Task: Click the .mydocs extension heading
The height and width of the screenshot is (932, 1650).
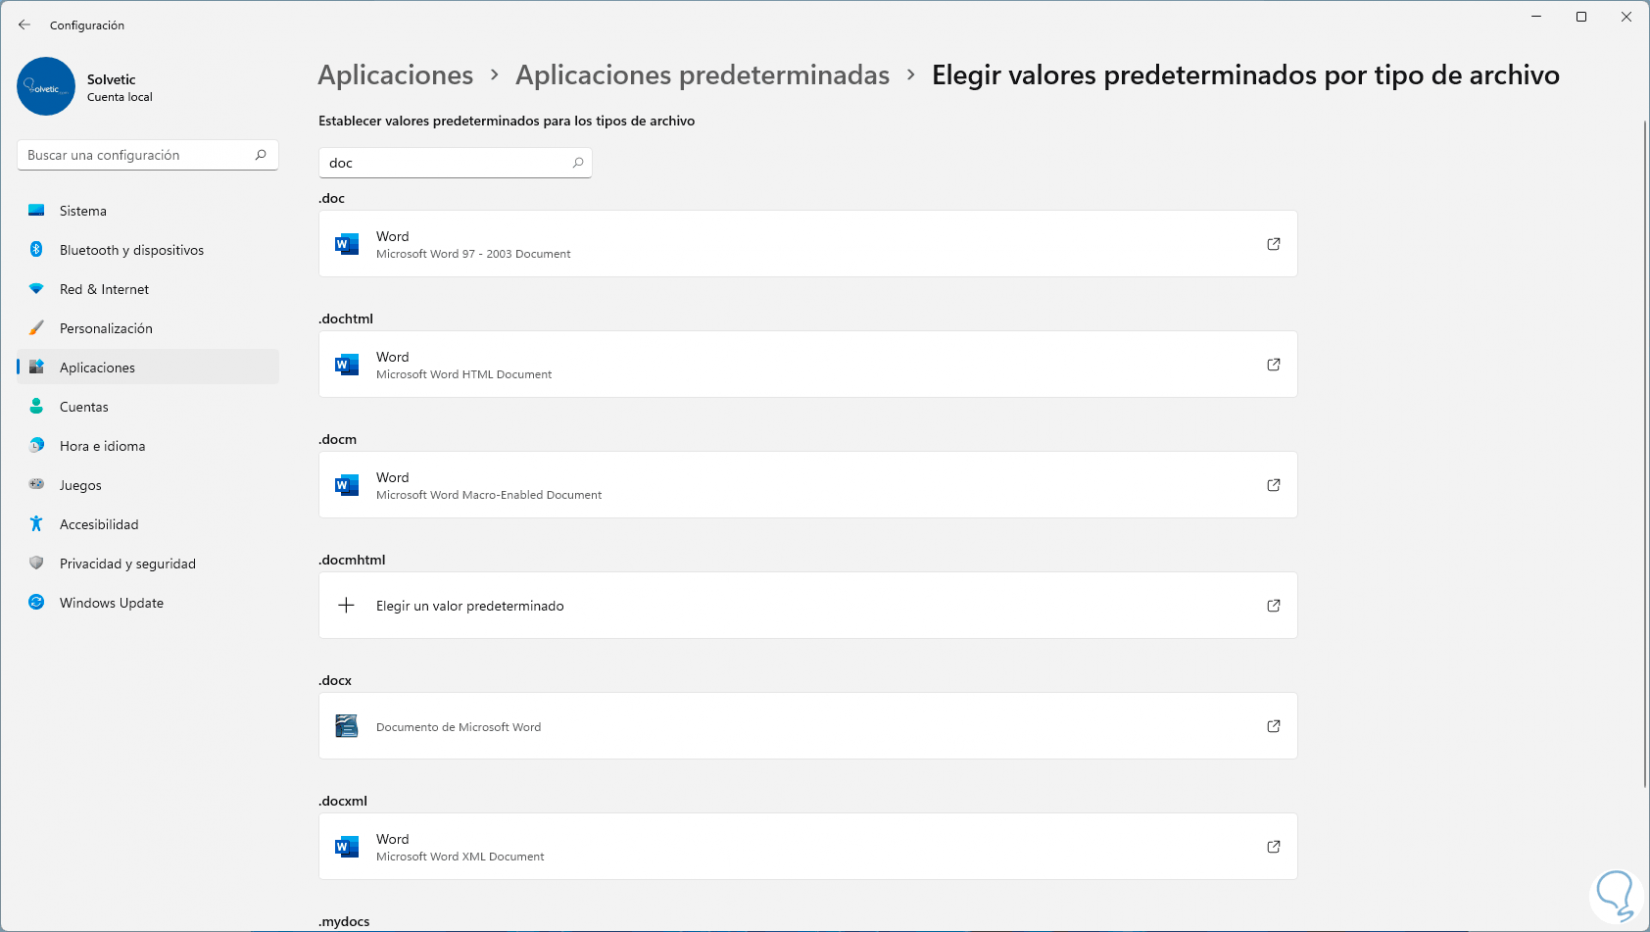Action: pyautogui.click(x=344, y=921)
